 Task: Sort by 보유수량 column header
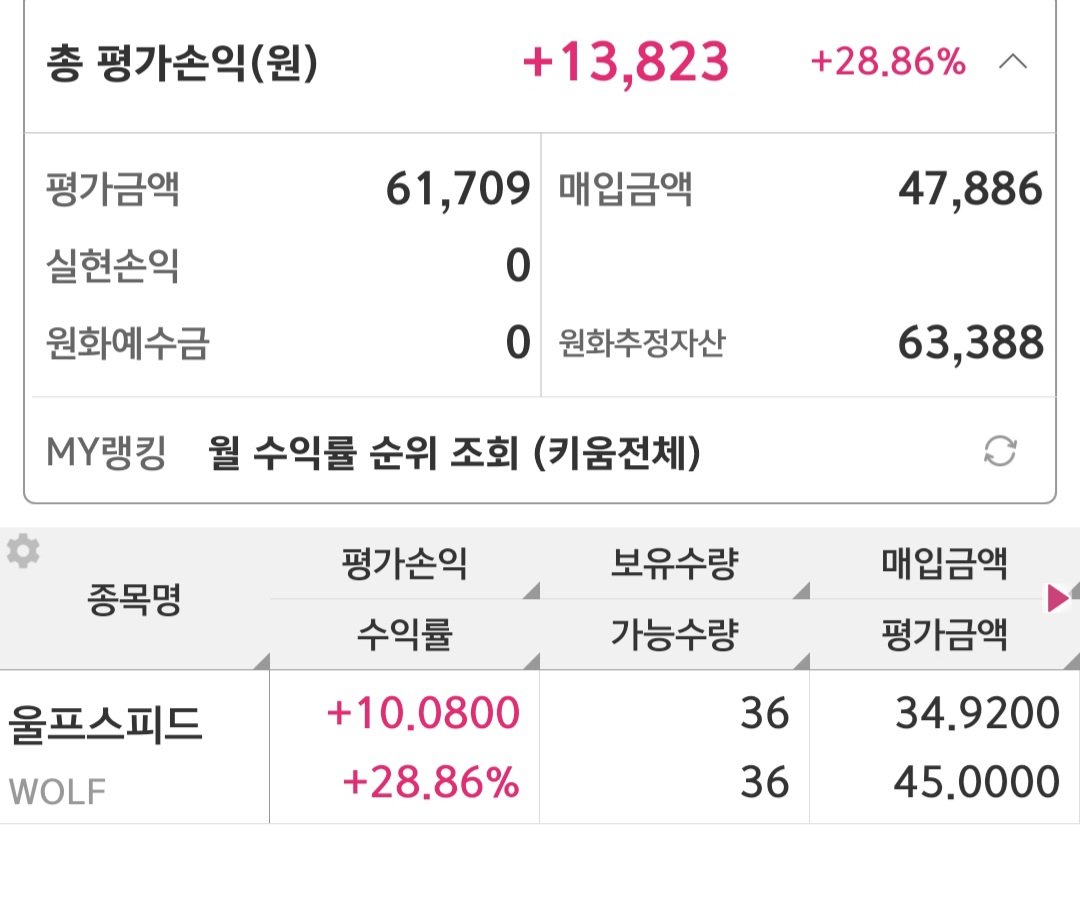(x=674, y=565)
